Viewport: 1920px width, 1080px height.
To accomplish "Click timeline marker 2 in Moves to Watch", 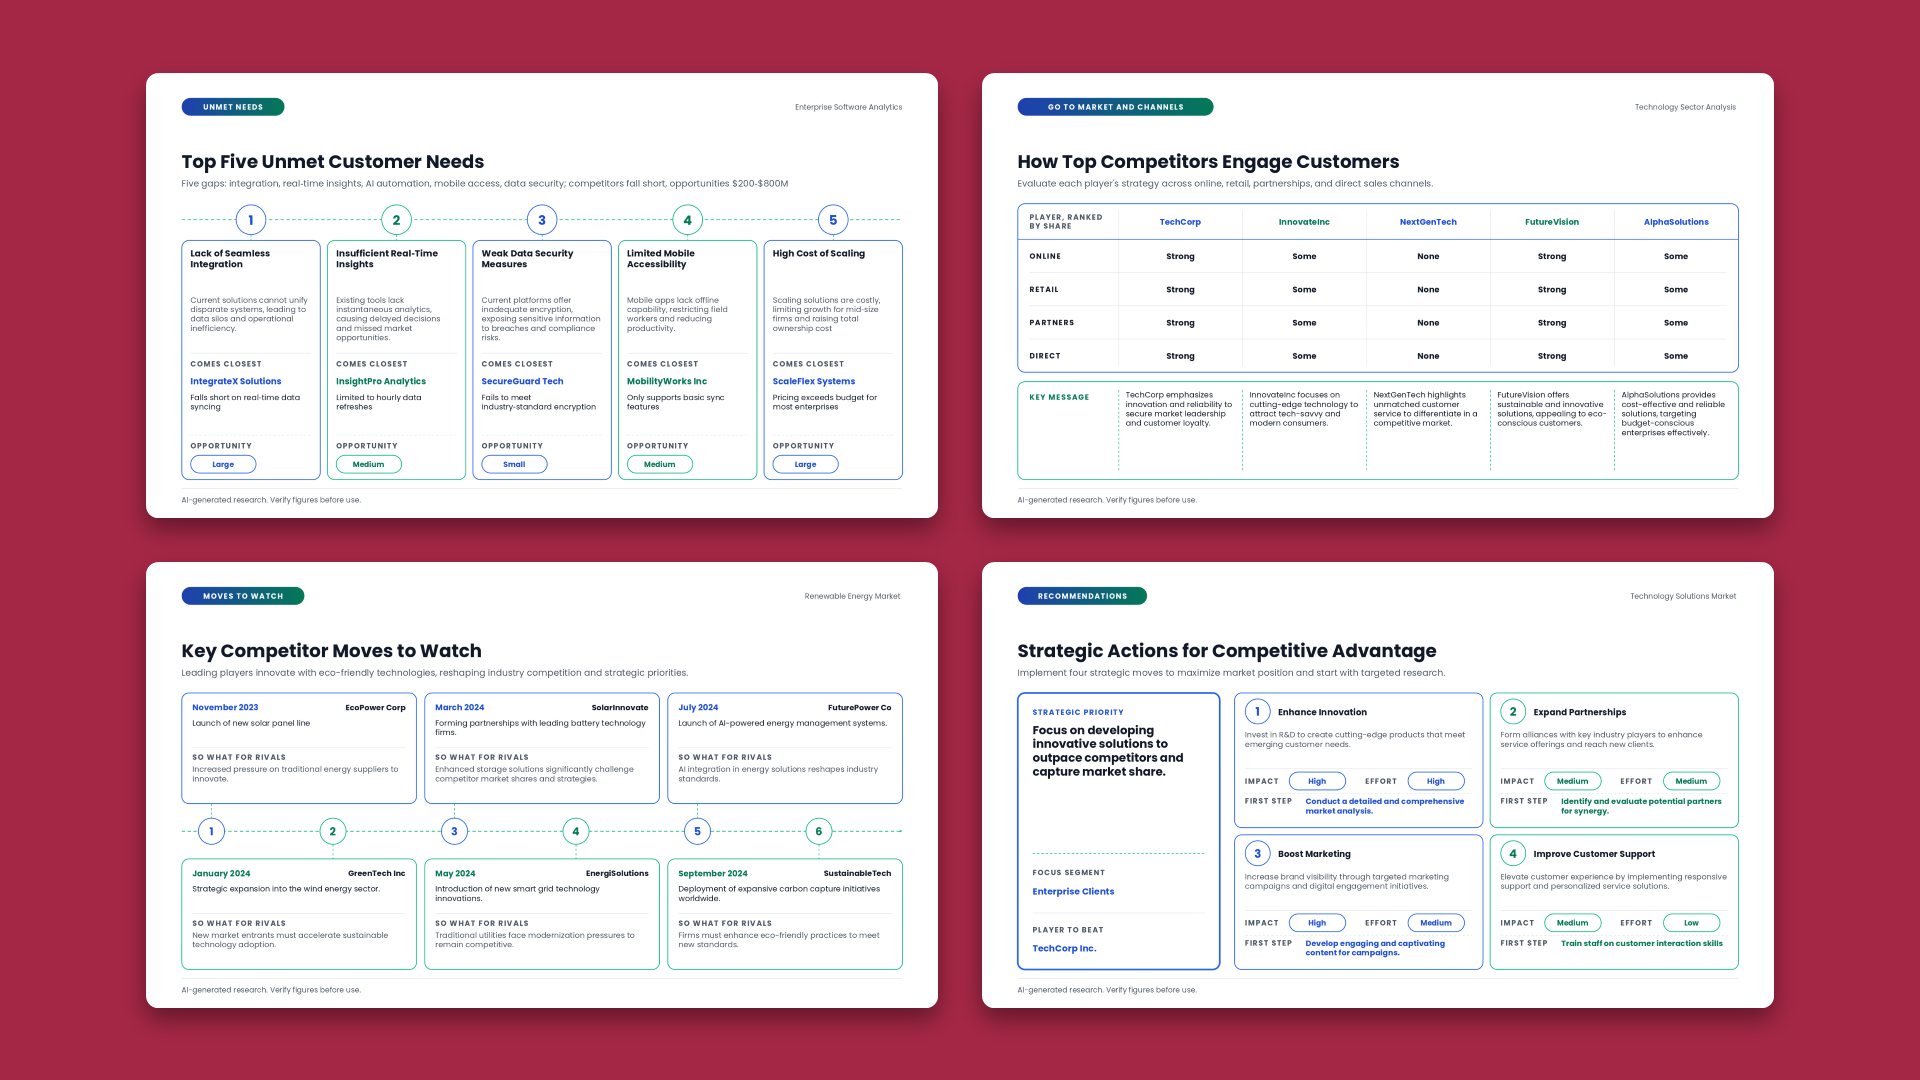I will 333,831.
